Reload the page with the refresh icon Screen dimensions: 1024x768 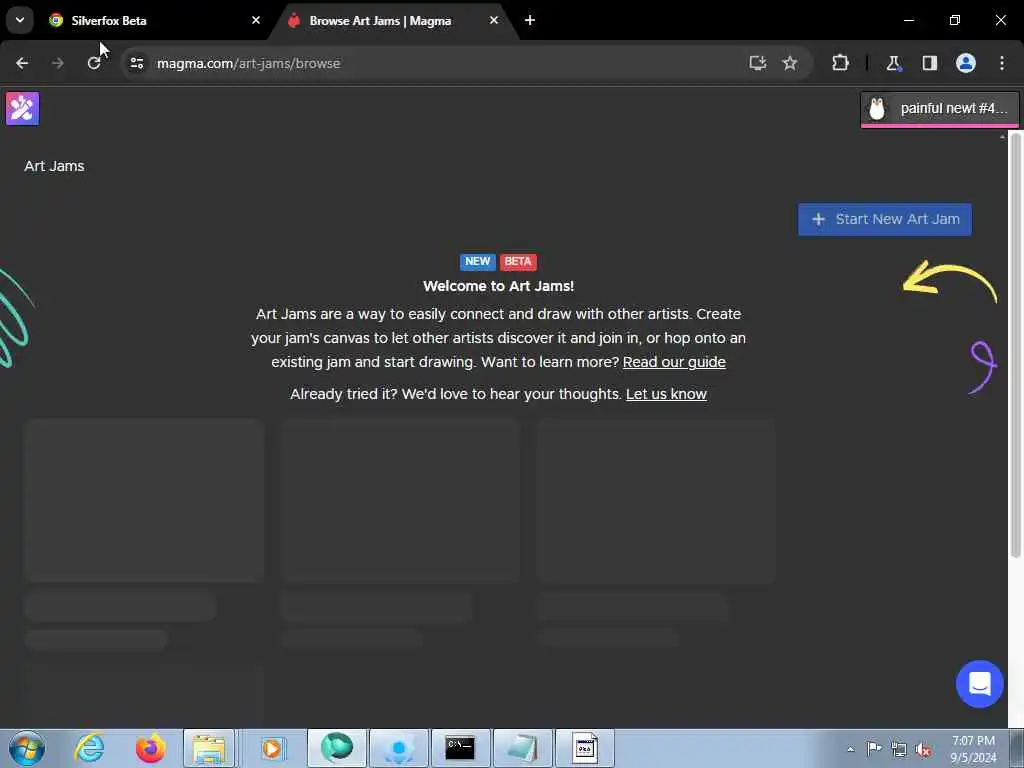94,63
